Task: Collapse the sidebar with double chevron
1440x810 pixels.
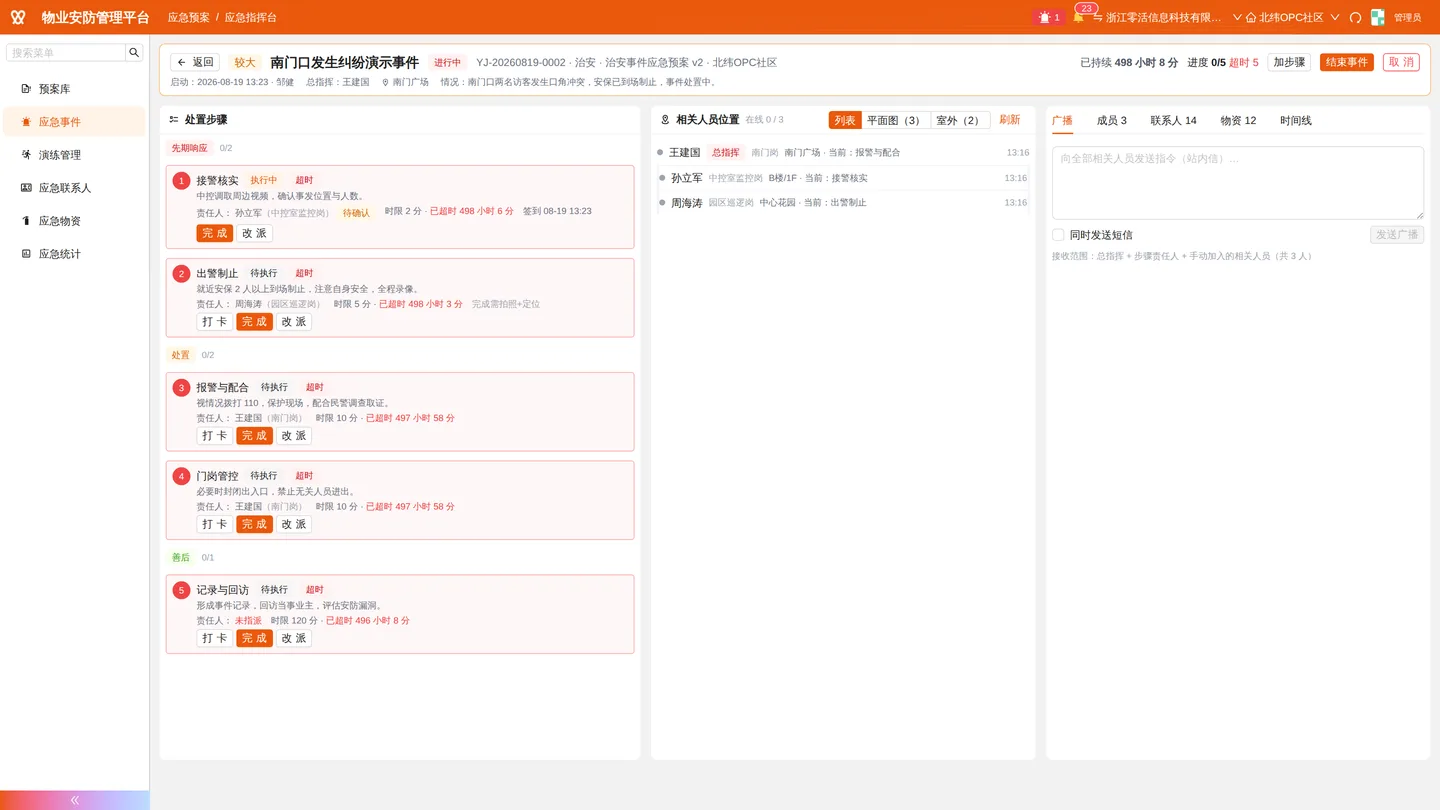Action: tap(74, 800)
